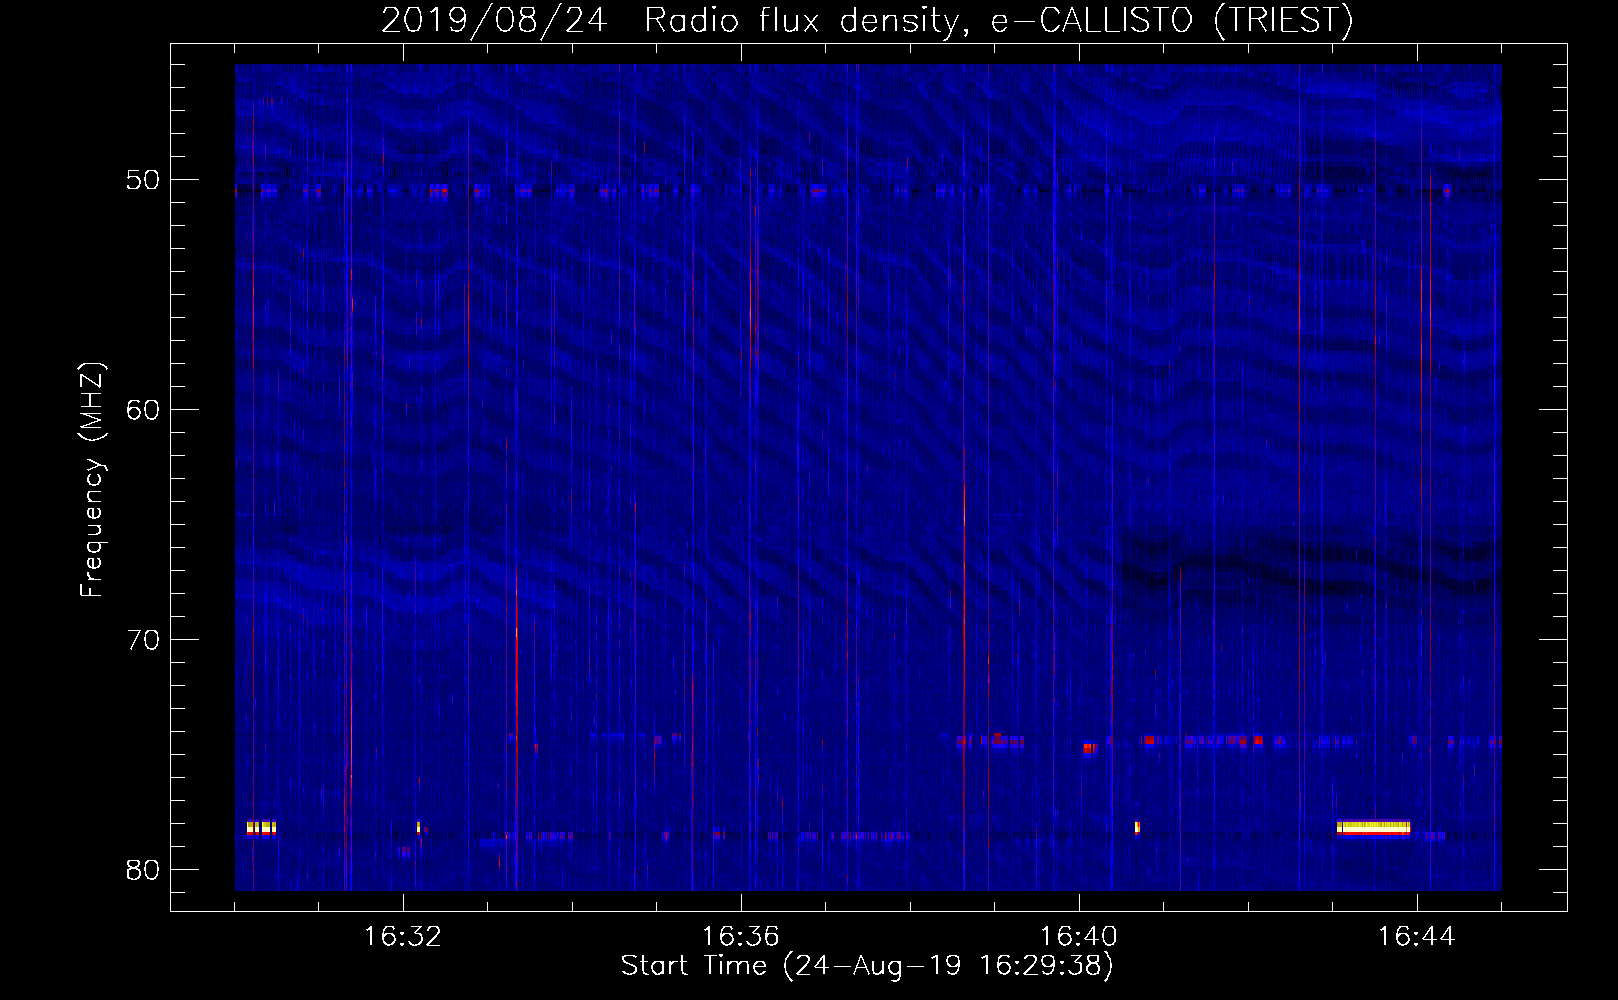
Task: Click the plot title "2019/08/24 Radio flux density, e-CALLISTO (TRIEST)"
Action: click(867, 20)
